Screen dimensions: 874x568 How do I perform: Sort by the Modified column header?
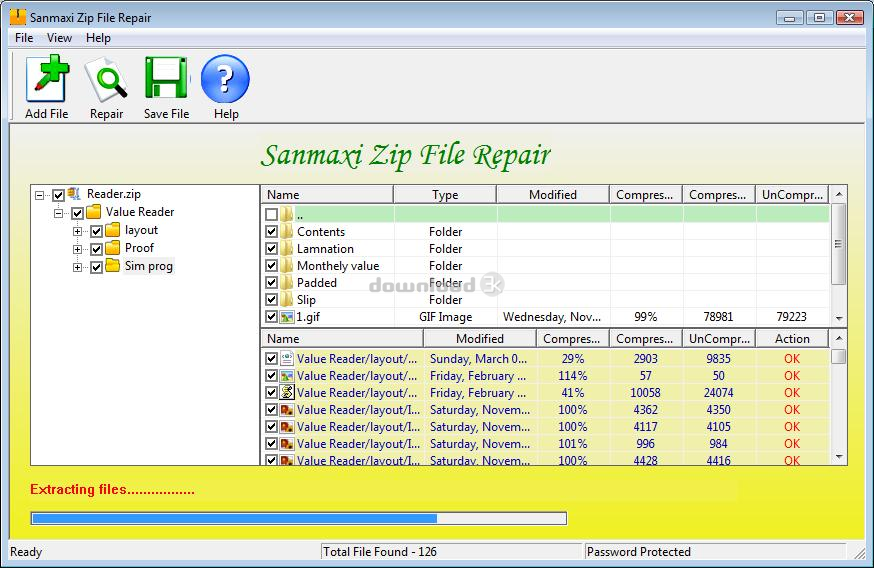552,195
